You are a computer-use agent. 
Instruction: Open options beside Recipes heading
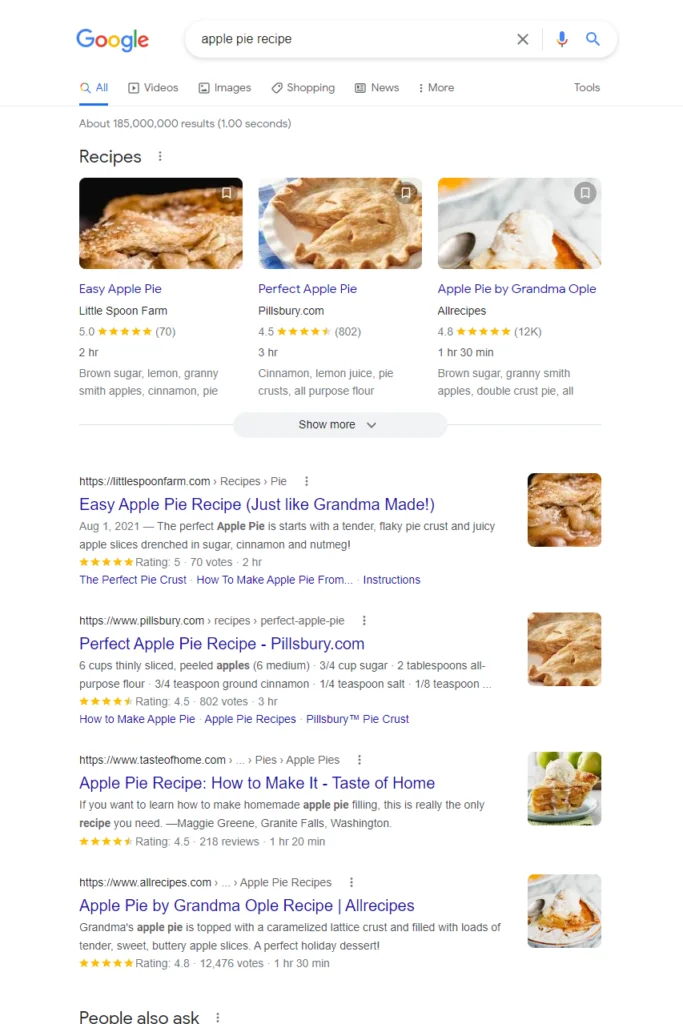coord(160,157)
